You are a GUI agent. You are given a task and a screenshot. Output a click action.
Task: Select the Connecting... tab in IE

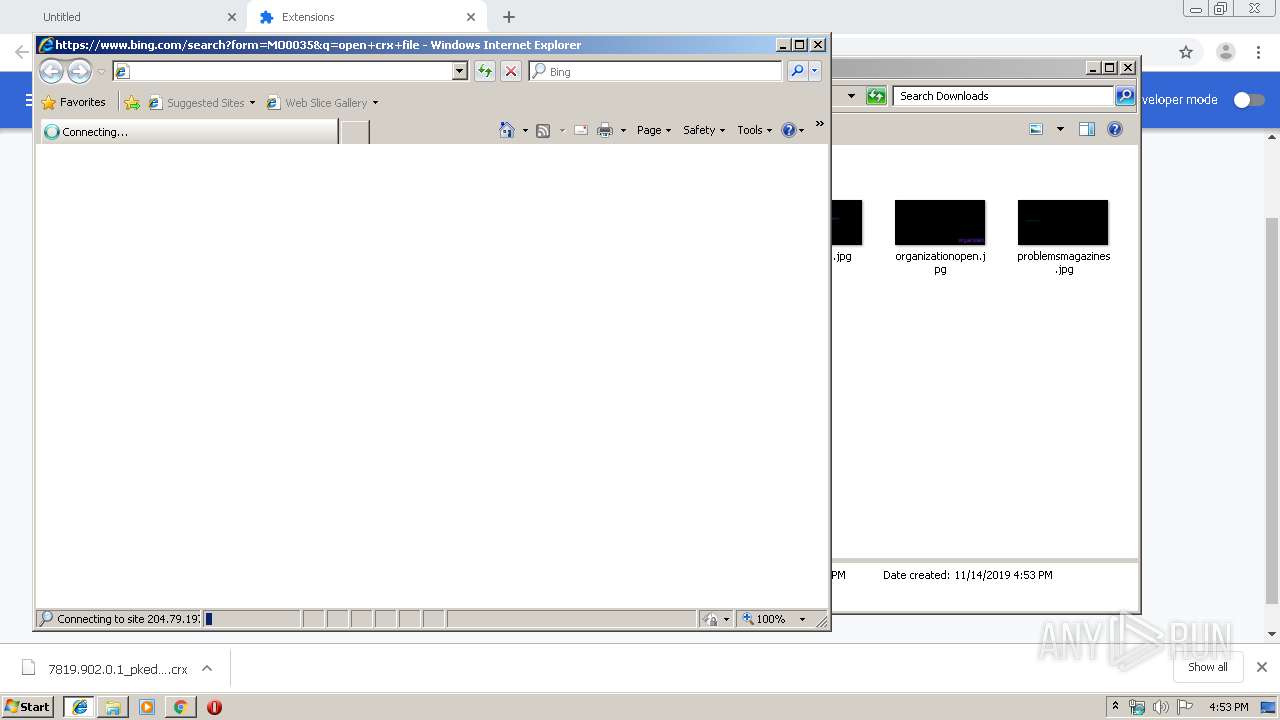coord(188,131)
